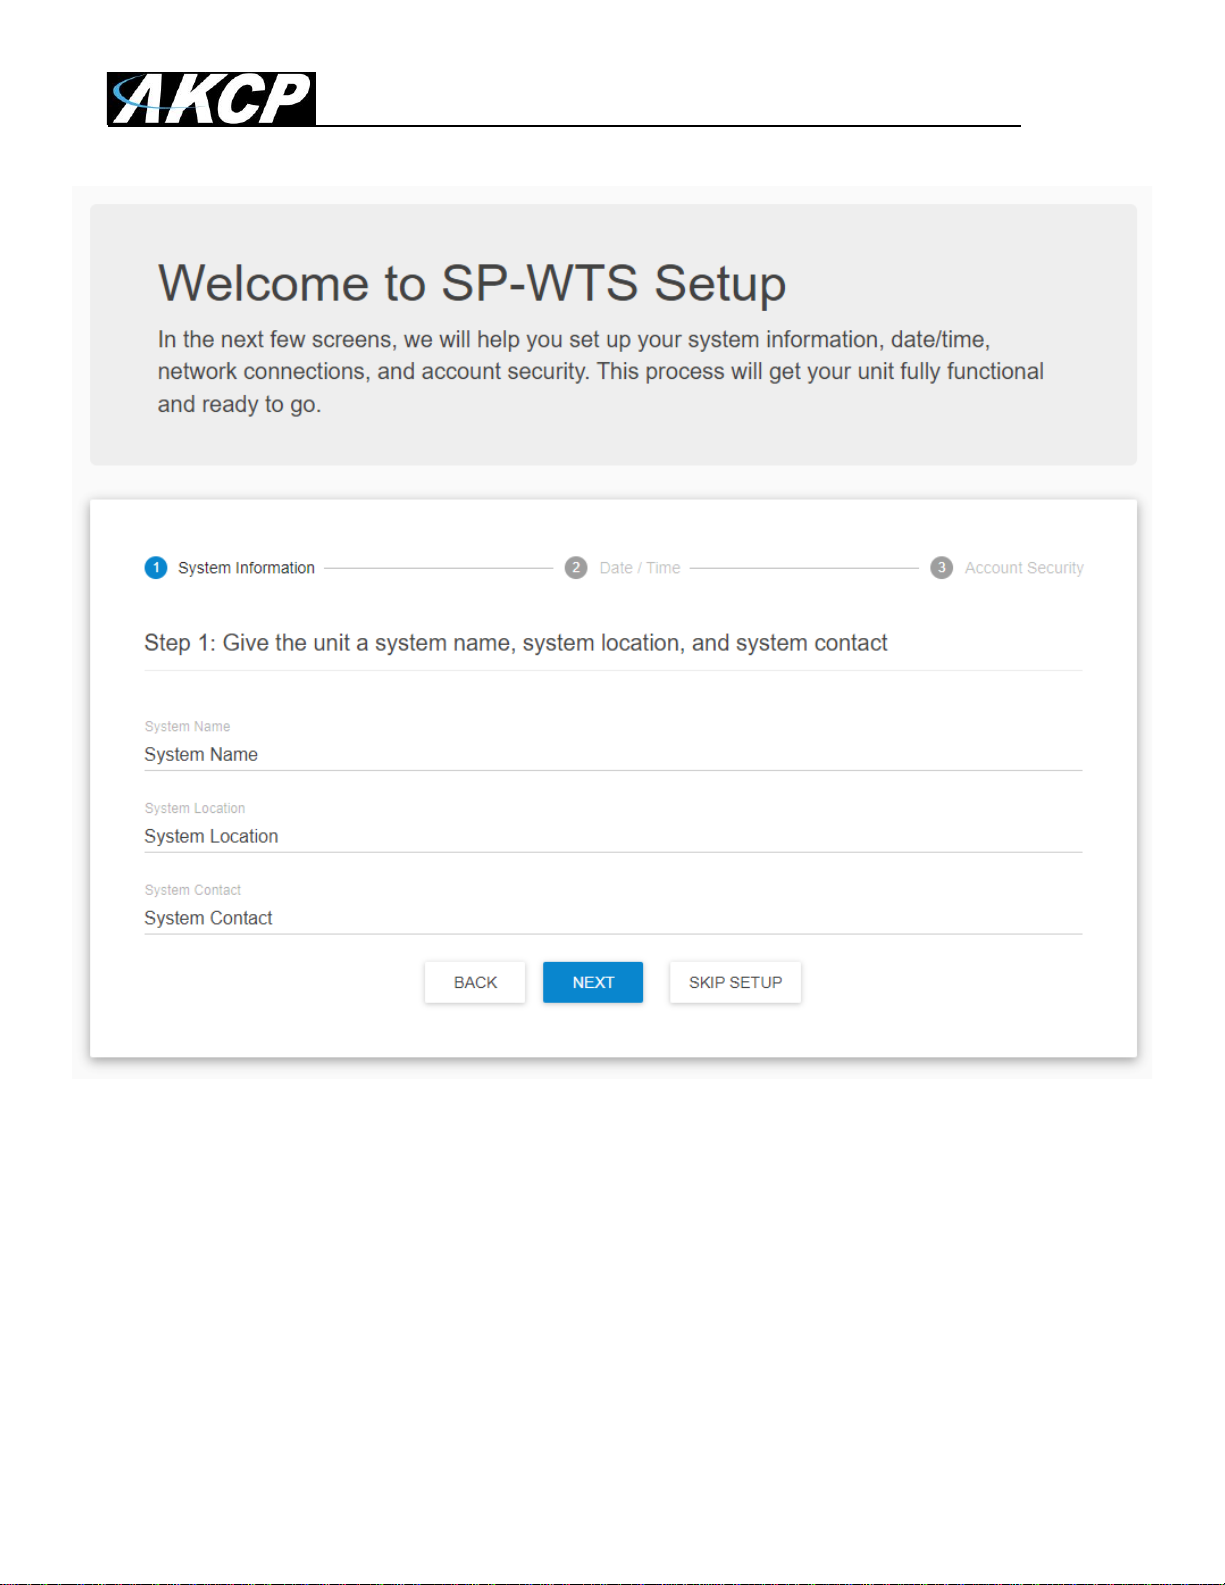The height and width of the screenshot is (1585, 1225).
Task: Choose the SKIP SETUP button
Action: pyautogui.click(x=735, y=983)
